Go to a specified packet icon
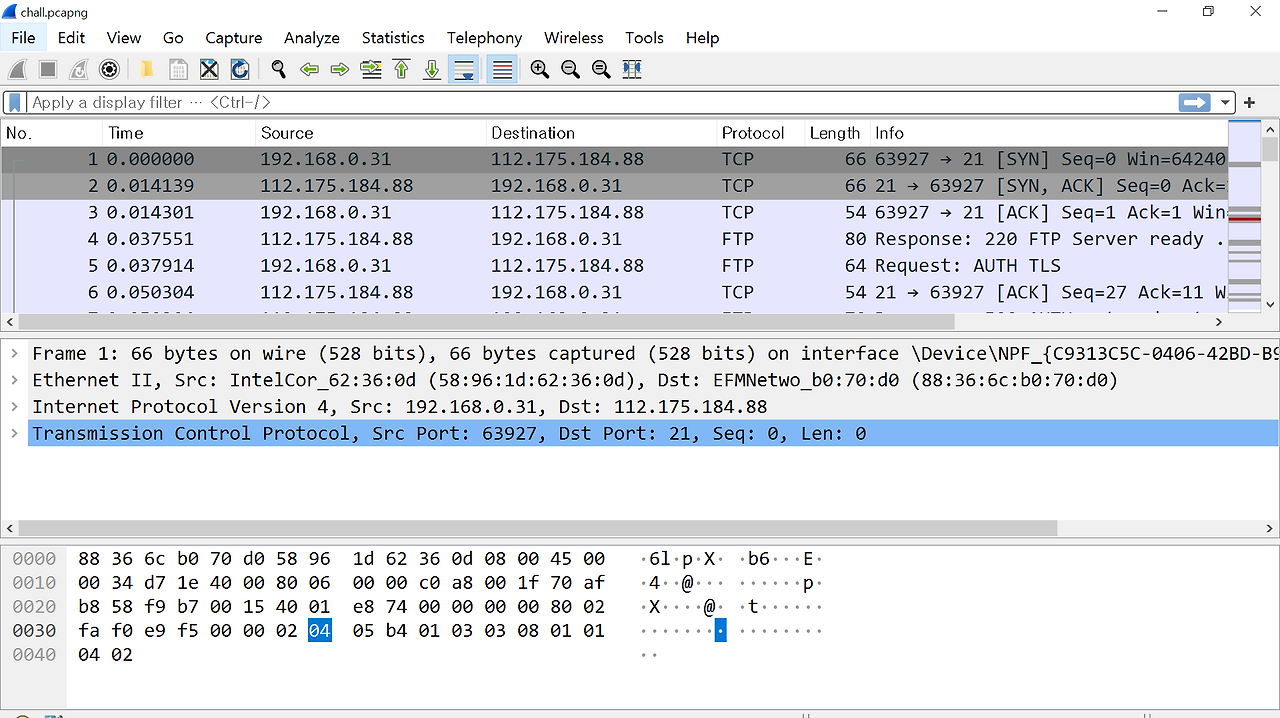The height and width of the screenshot is (718, 1280). click(371, 69)
